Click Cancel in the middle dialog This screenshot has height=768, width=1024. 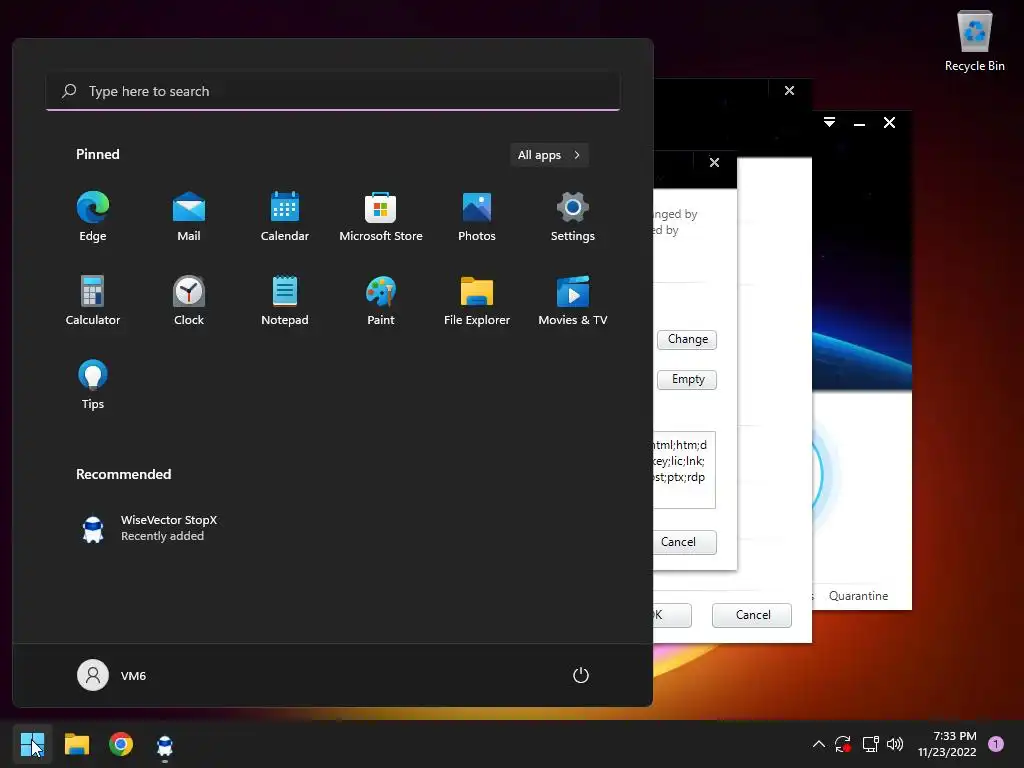(x=752, y=615)
